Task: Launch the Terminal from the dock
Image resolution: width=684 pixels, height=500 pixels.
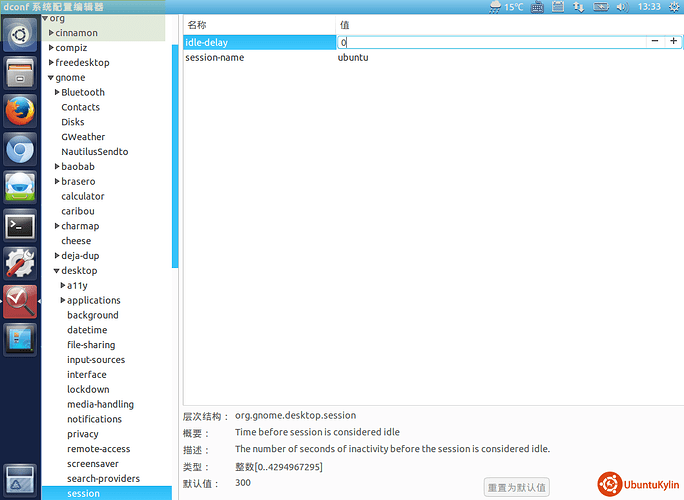Action: tap(20, 225)
